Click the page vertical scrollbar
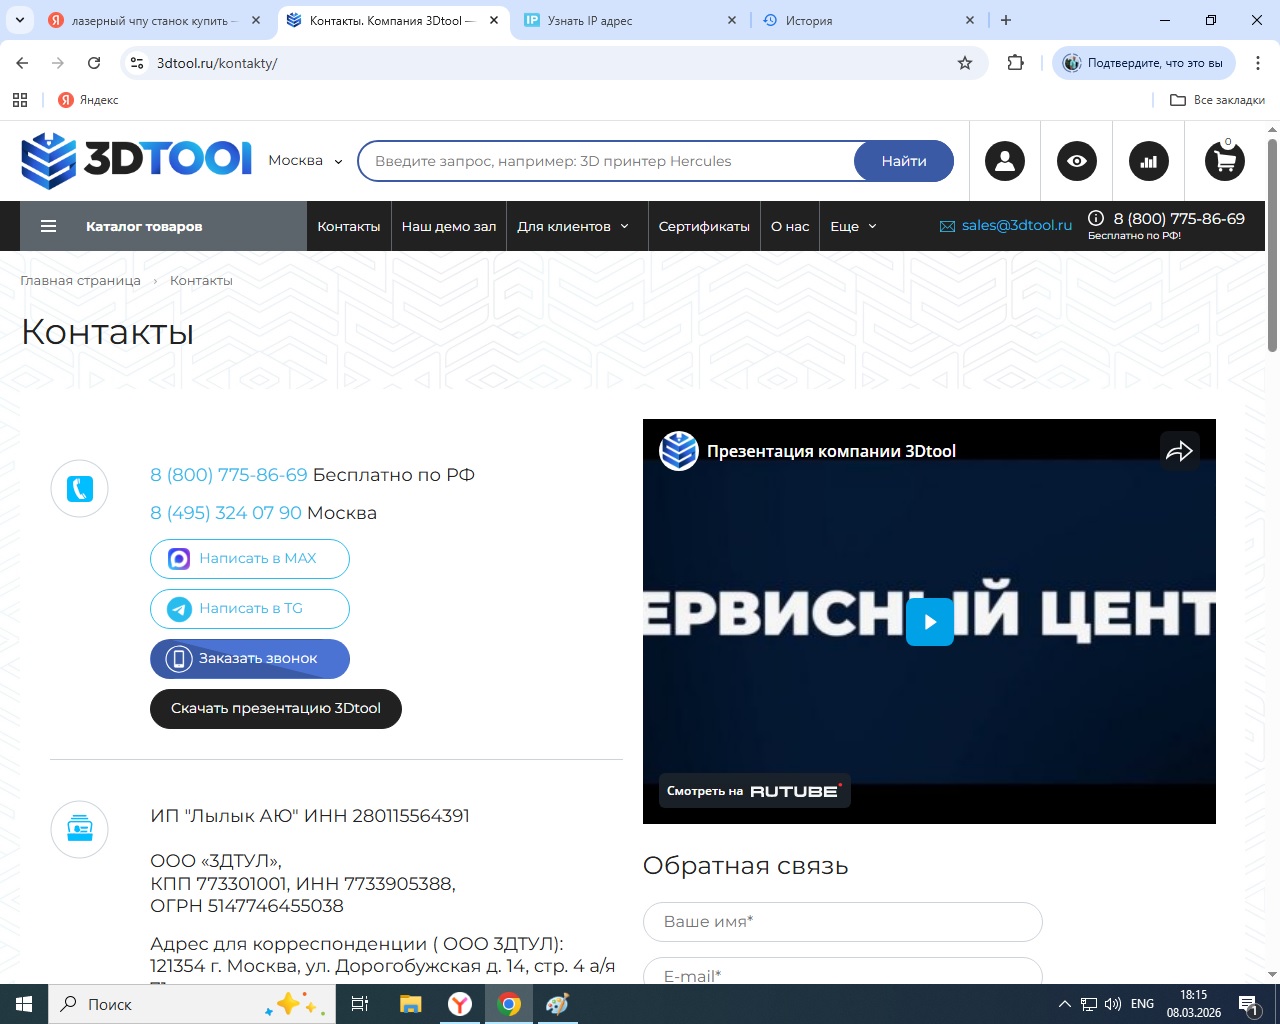The height and width of the screenshot is (1024, 1280). (x=1272, y=245)
